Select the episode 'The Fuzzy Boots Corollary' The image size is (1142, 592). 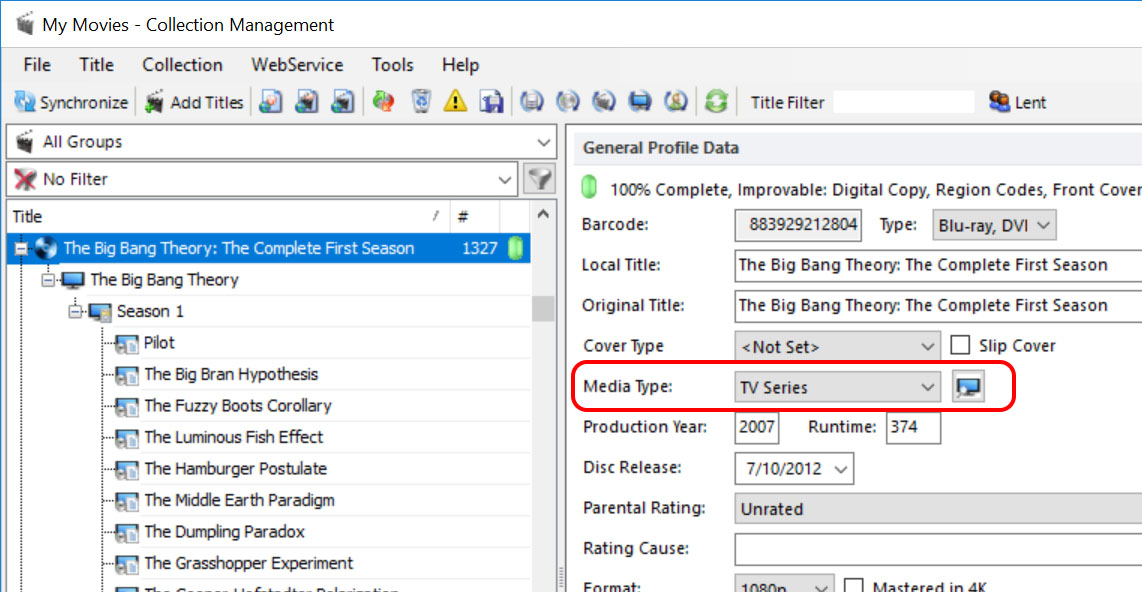click(x=237, y=406)
